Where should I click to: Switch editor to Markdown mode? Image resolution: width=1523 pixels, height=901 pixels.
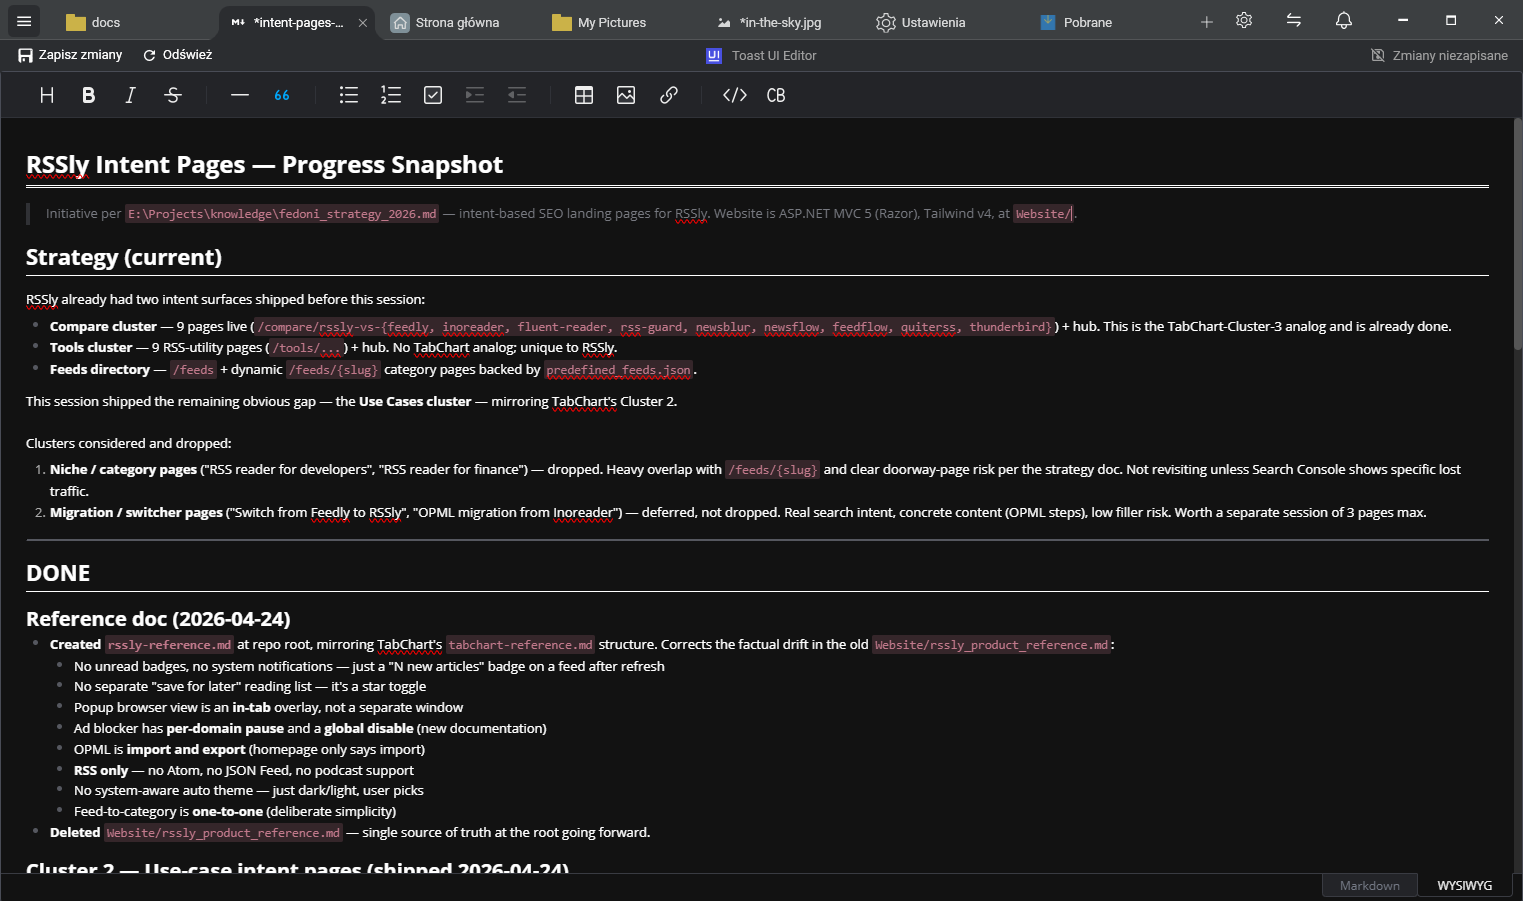(x=1370, y=885)
